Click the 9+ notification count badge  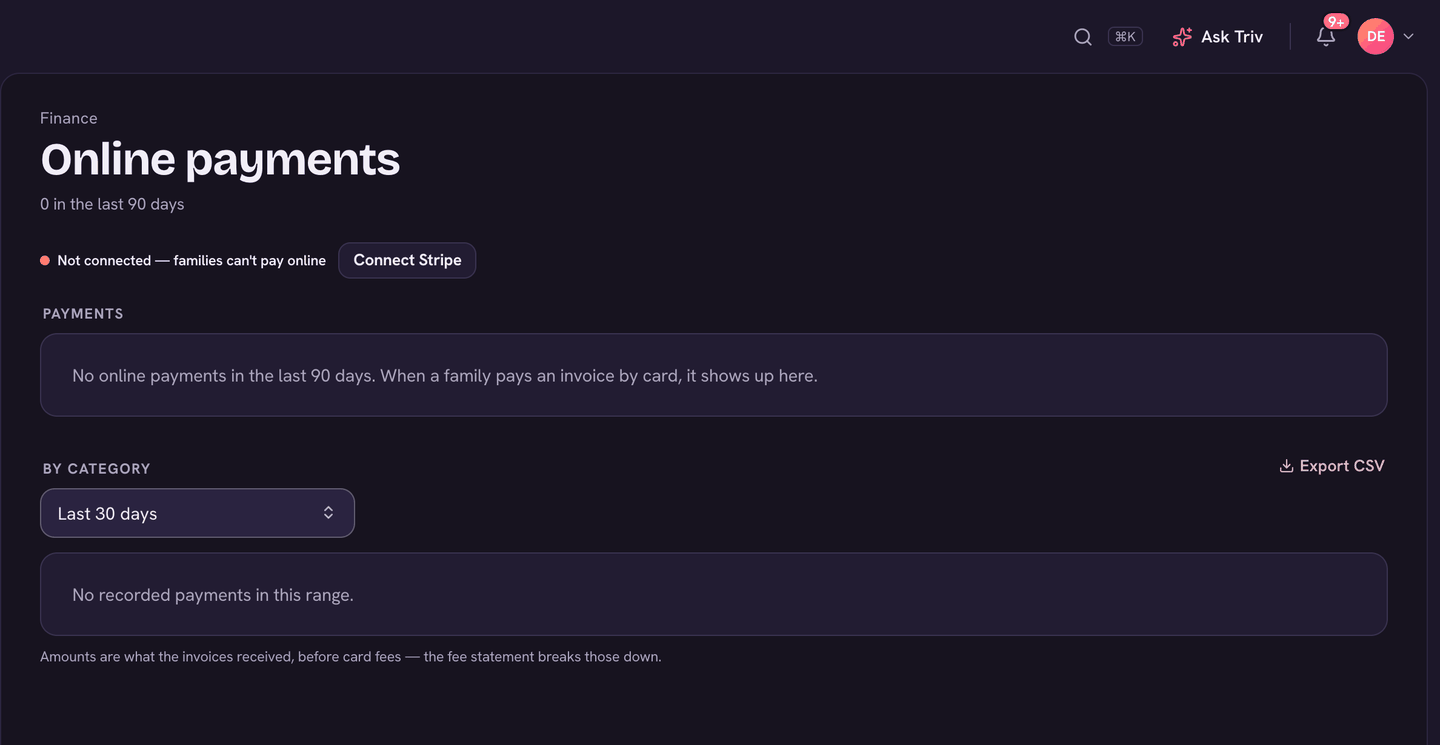(x=1336, y=21)
